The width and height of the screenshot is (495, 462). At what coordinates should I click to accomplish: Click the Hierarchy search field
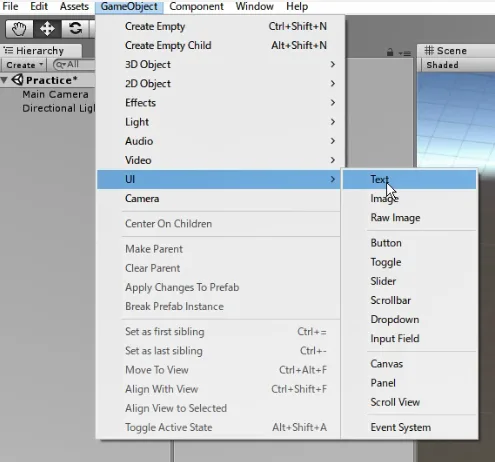point(74,65)
